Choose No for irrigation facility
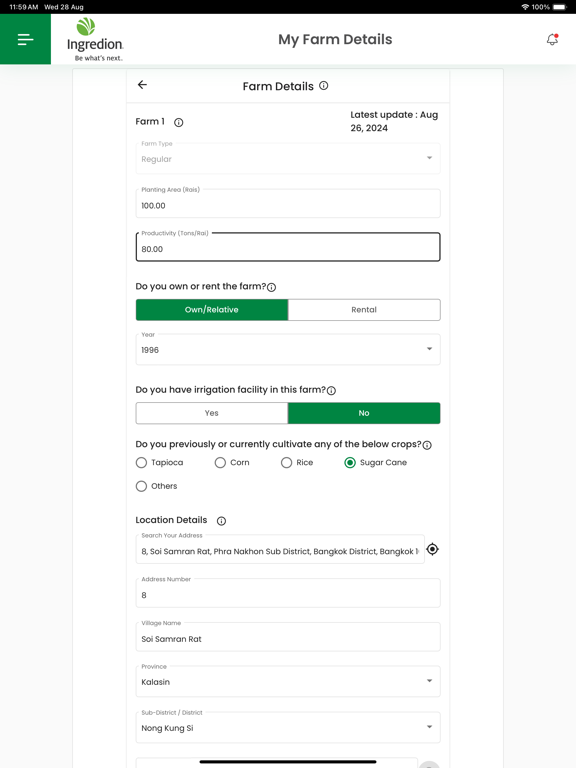 [364, 413]
